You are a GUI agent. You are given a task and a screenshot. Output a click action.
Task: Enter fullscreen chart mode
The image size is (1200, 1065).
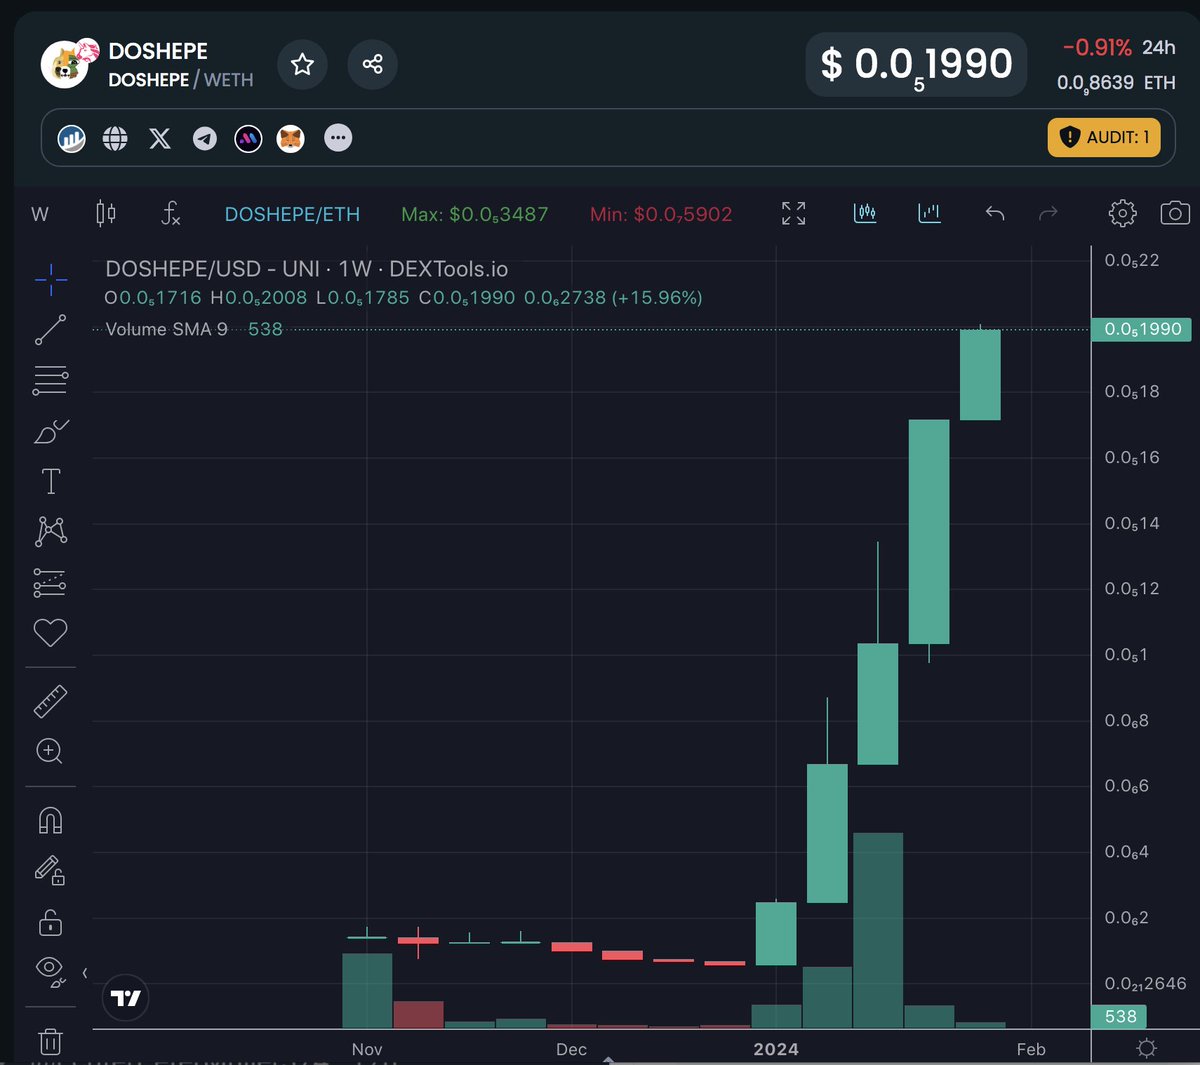[x=793, y=213]
